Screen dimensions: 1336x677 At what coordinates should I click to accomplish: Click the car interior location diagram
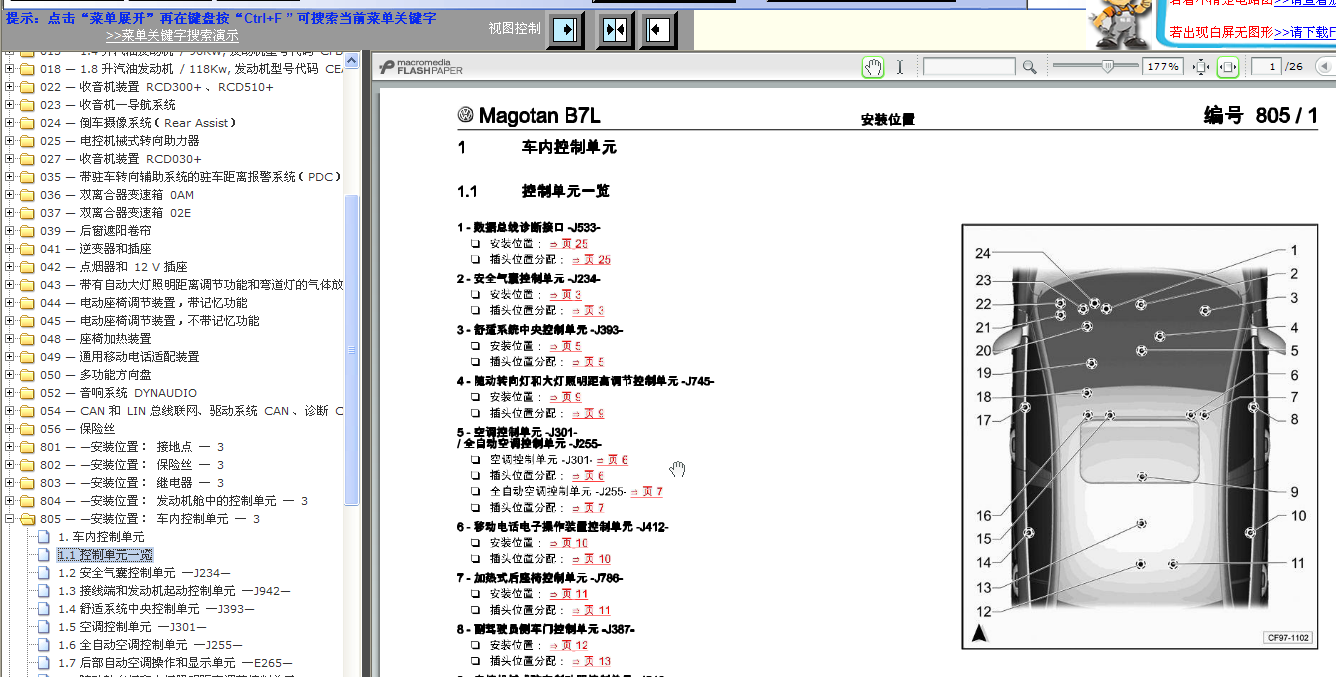tap(1139, 436)
